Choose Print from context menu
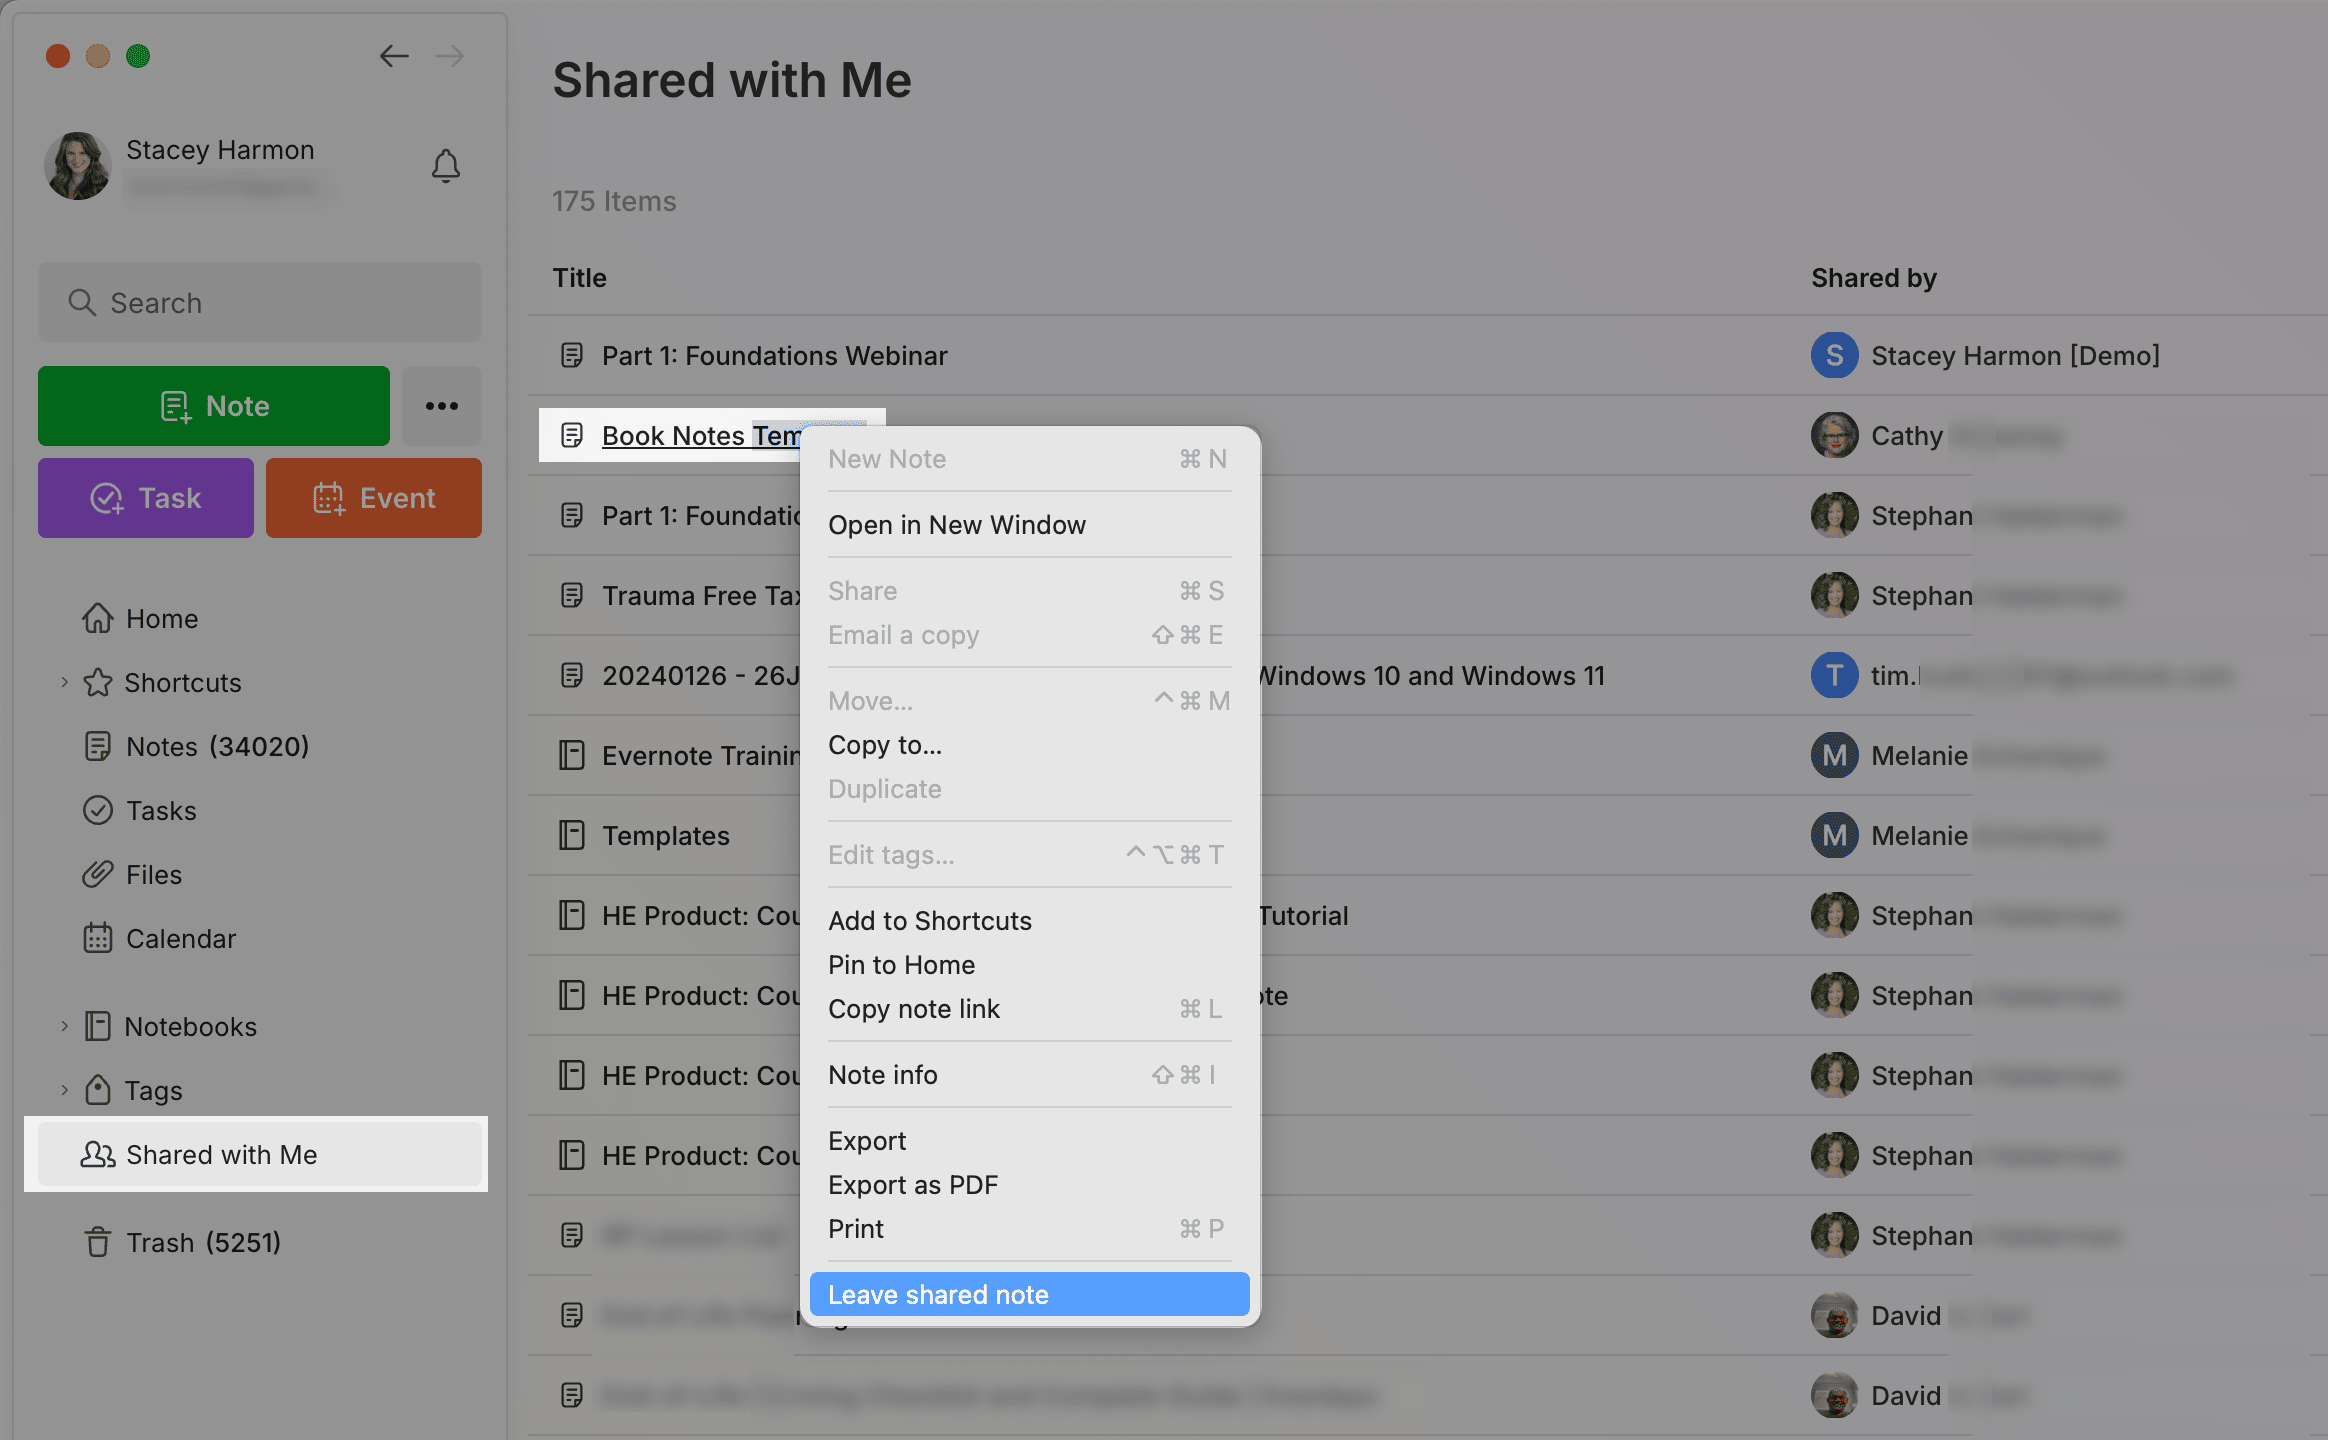Screen dimensions: 2328x1440 coord(1030,1229)
